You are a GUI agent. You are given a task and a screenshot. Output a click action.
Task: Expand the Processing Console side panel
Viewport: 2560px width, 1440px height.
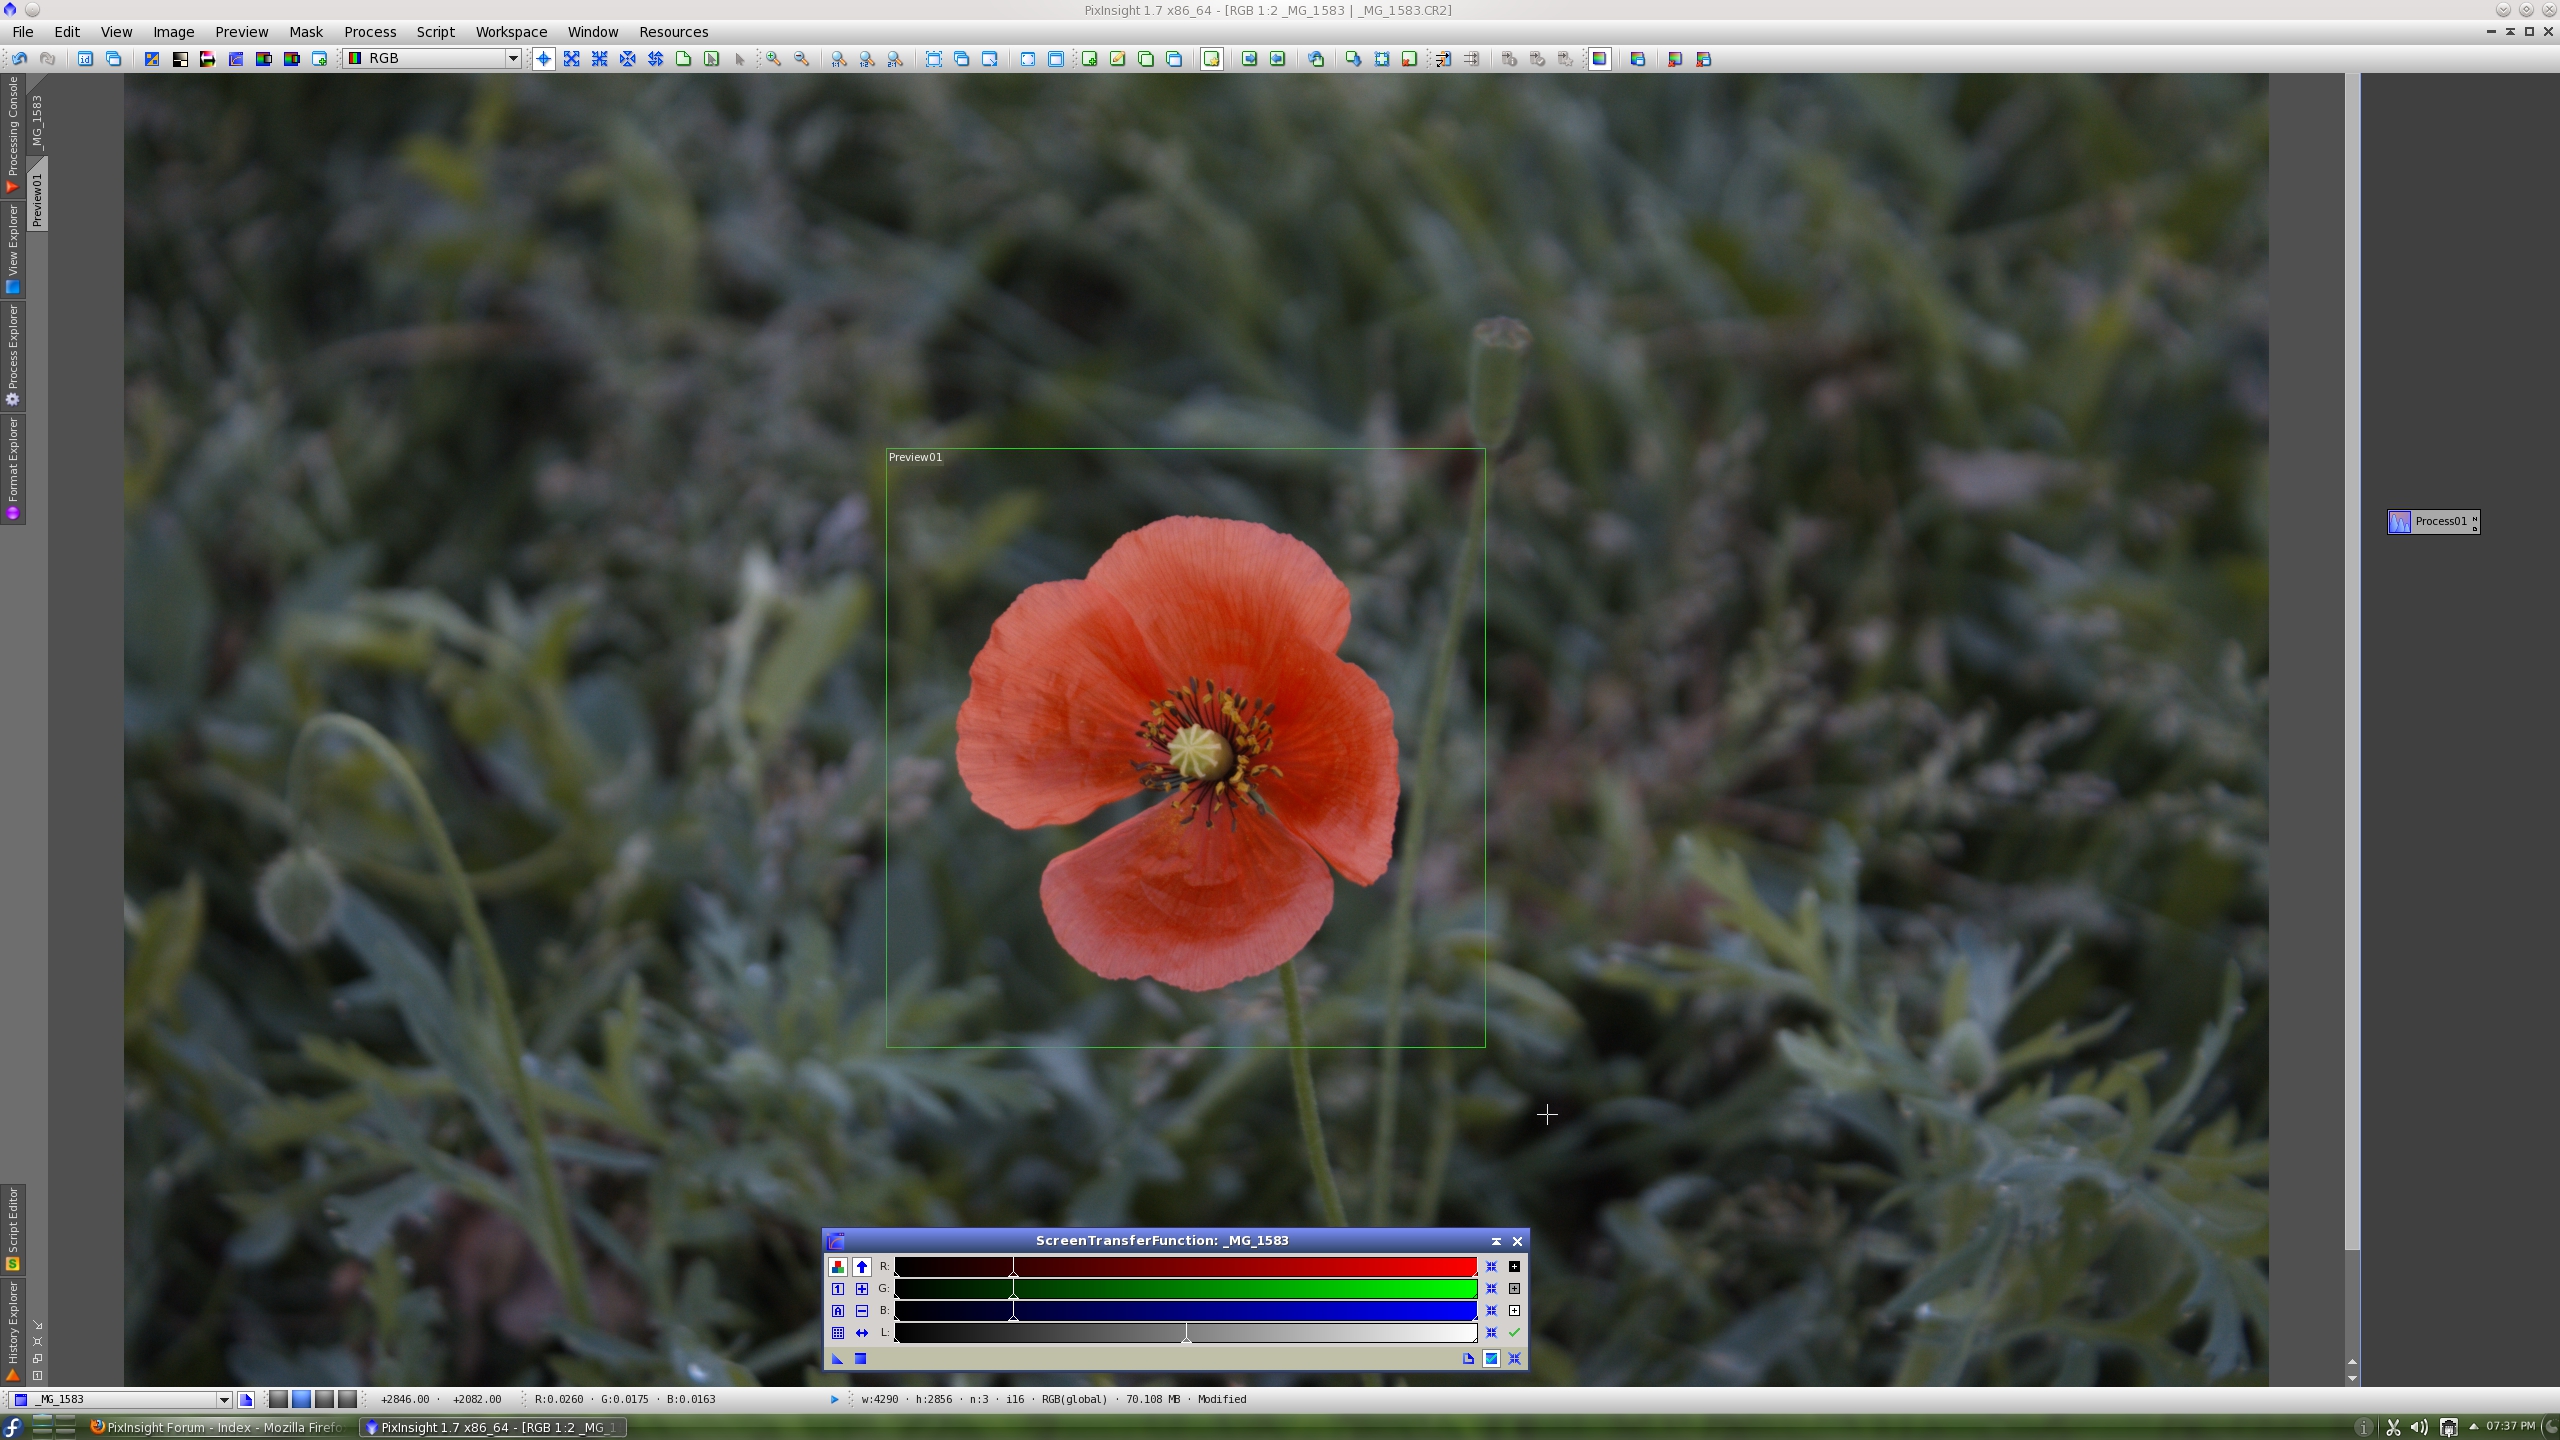coord(13,135)
